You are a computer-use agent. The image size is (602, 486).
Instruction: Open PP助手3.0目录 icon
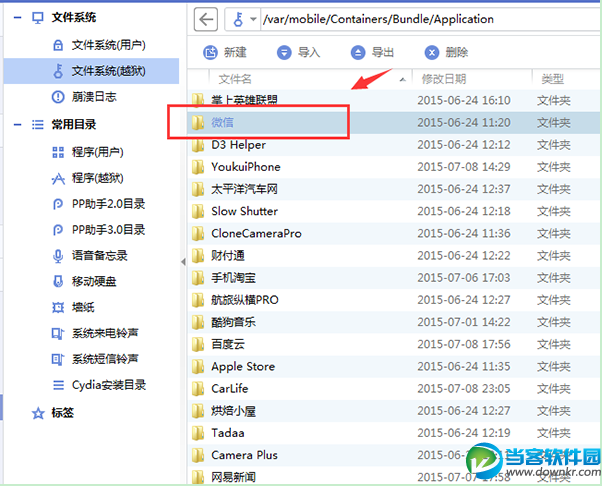coord(58,230)
